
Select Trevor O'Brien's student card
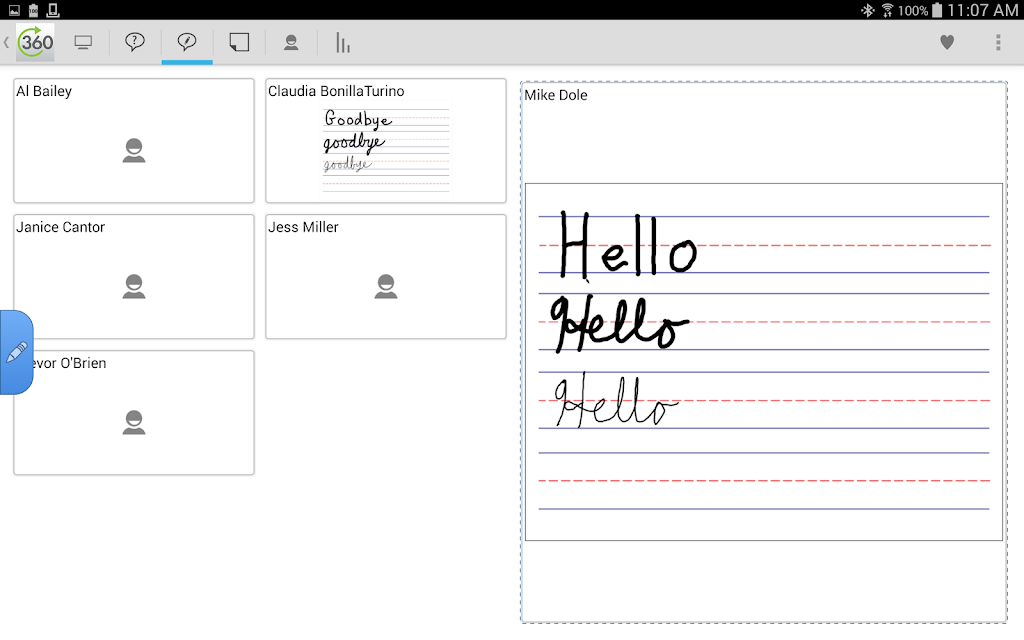(134, 412)
